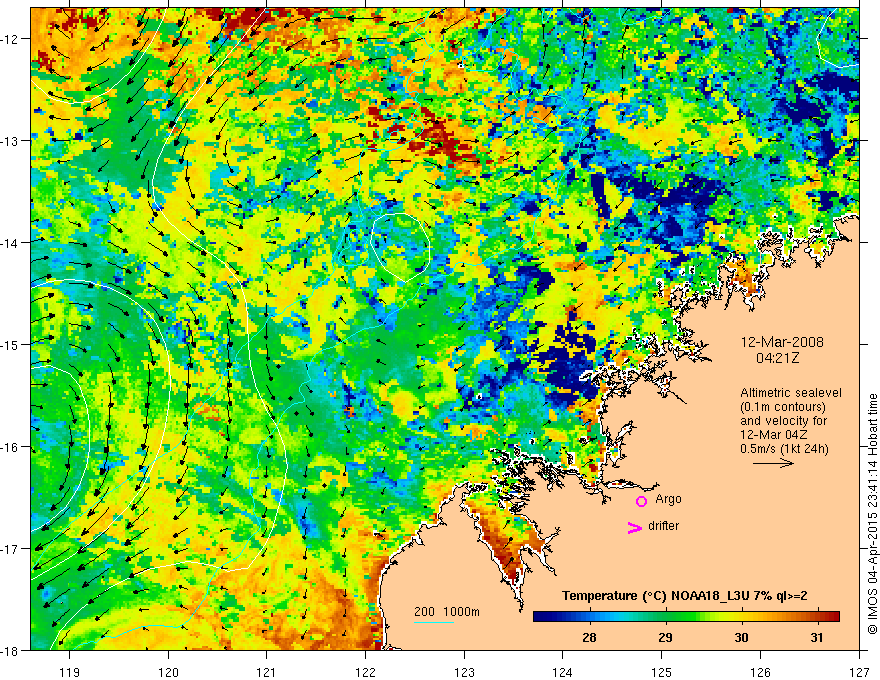Click the '-16' latitude axis label
880x680 pixels.
11,447
